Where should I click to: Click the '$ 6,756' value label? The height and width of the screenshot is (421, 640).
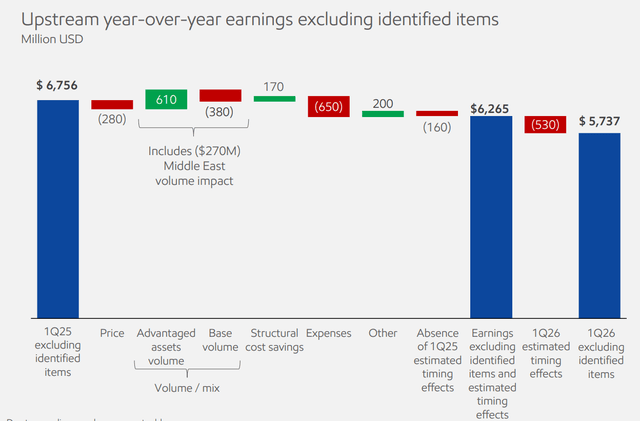(57, 85)
